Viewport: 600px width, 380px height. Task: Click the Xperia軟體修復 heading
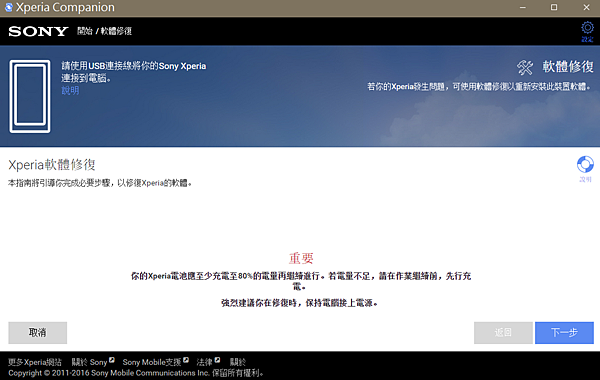pos(52,165)
